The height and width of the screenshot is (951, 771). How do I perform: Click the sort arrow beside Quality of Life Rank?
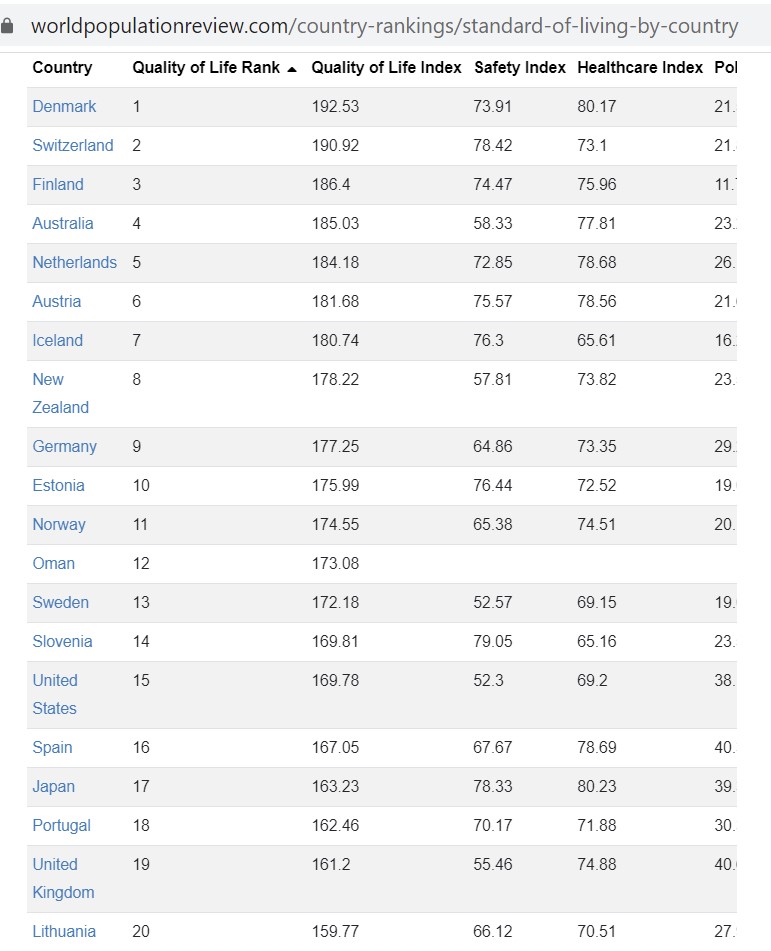(x=292, y=69)
